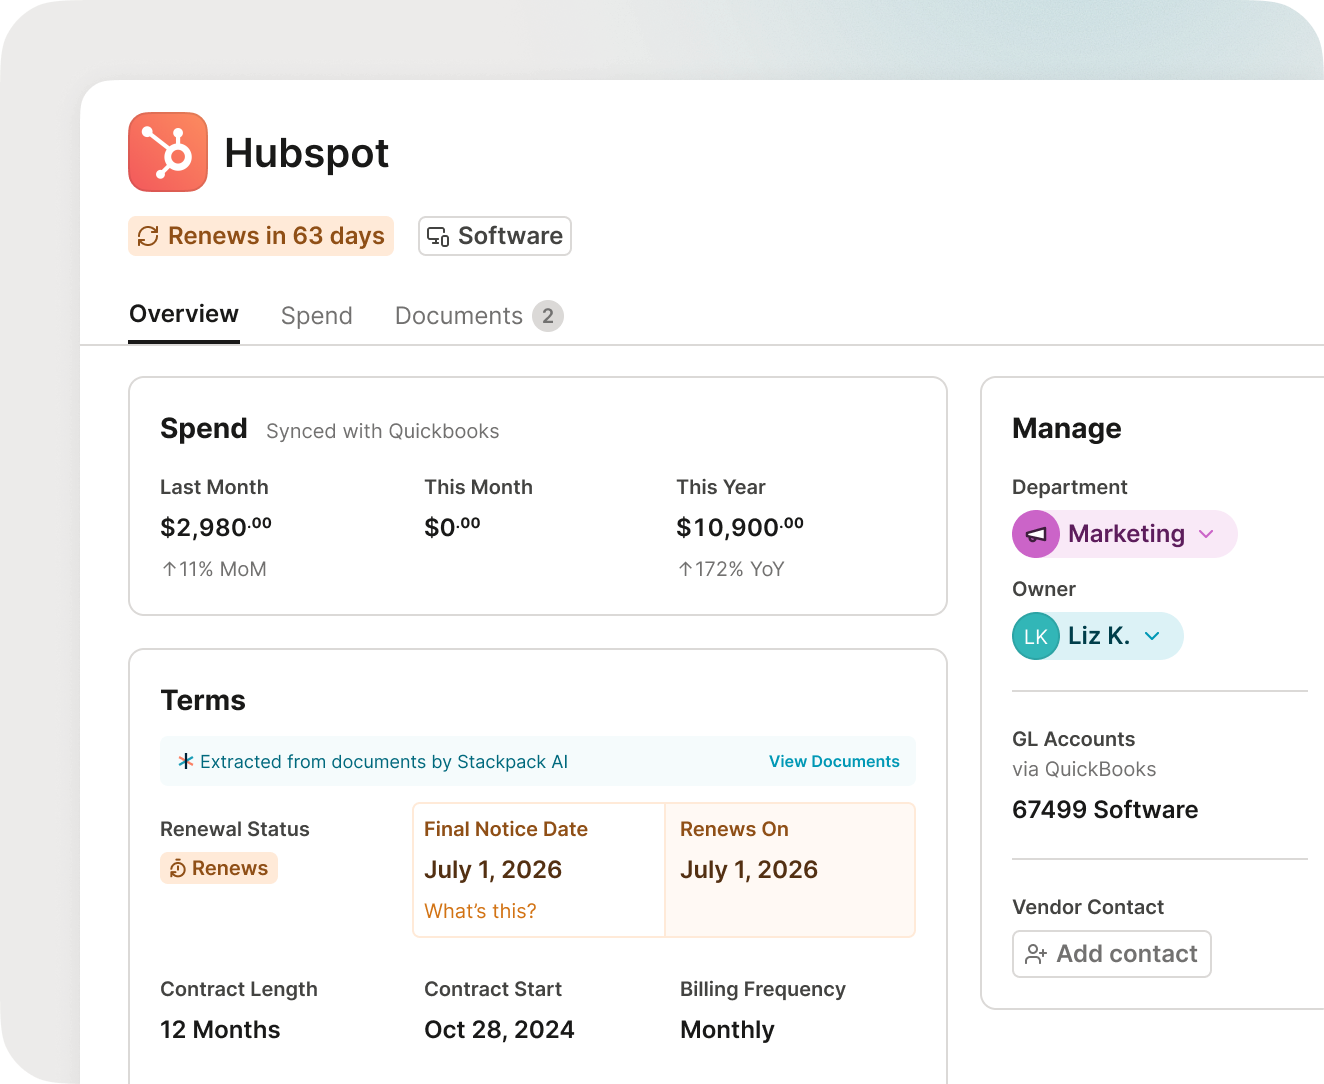Open the Liz K. owner dropdown chevron

(x=1152, y=636)
